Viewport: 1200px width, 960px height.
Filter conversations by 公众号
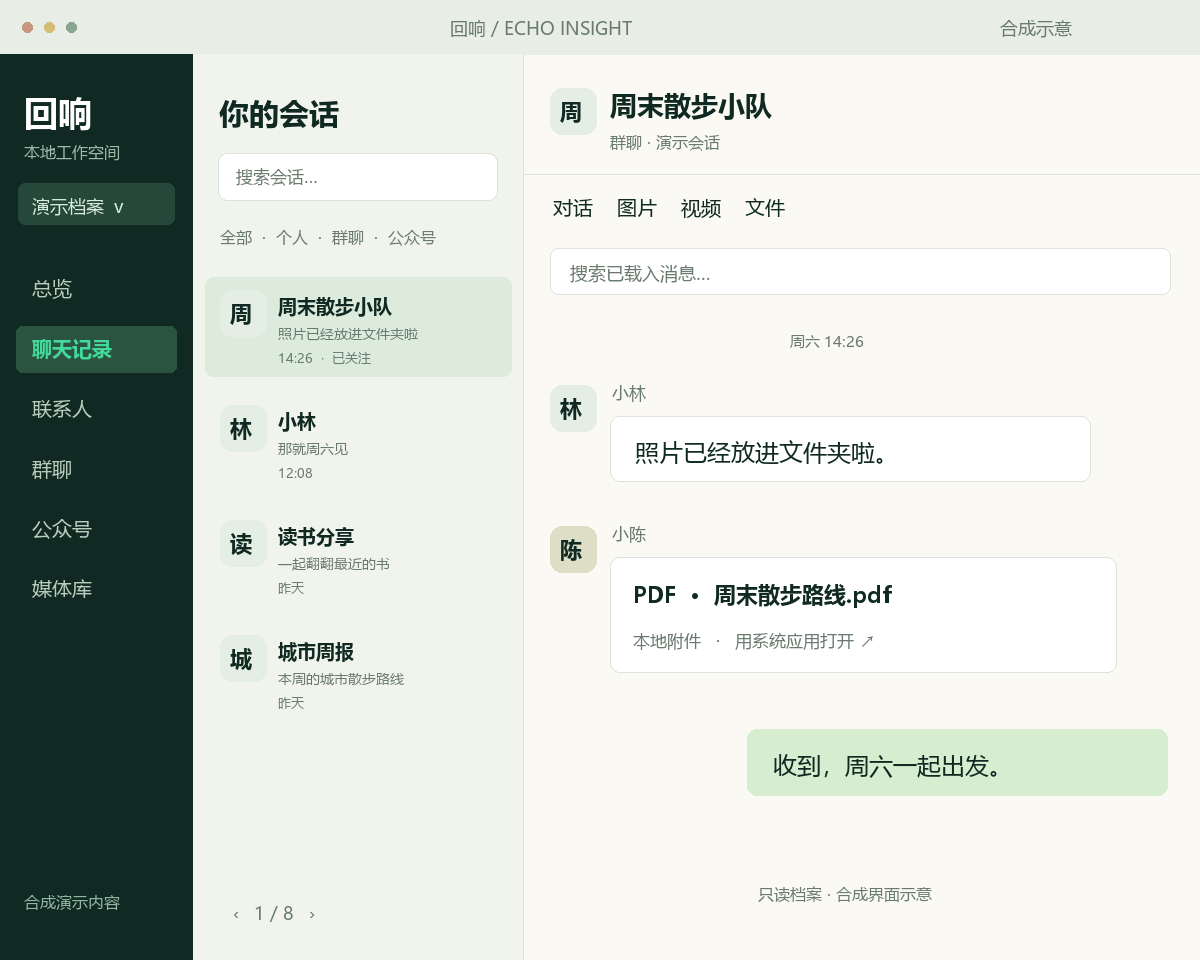coord(412,238)
